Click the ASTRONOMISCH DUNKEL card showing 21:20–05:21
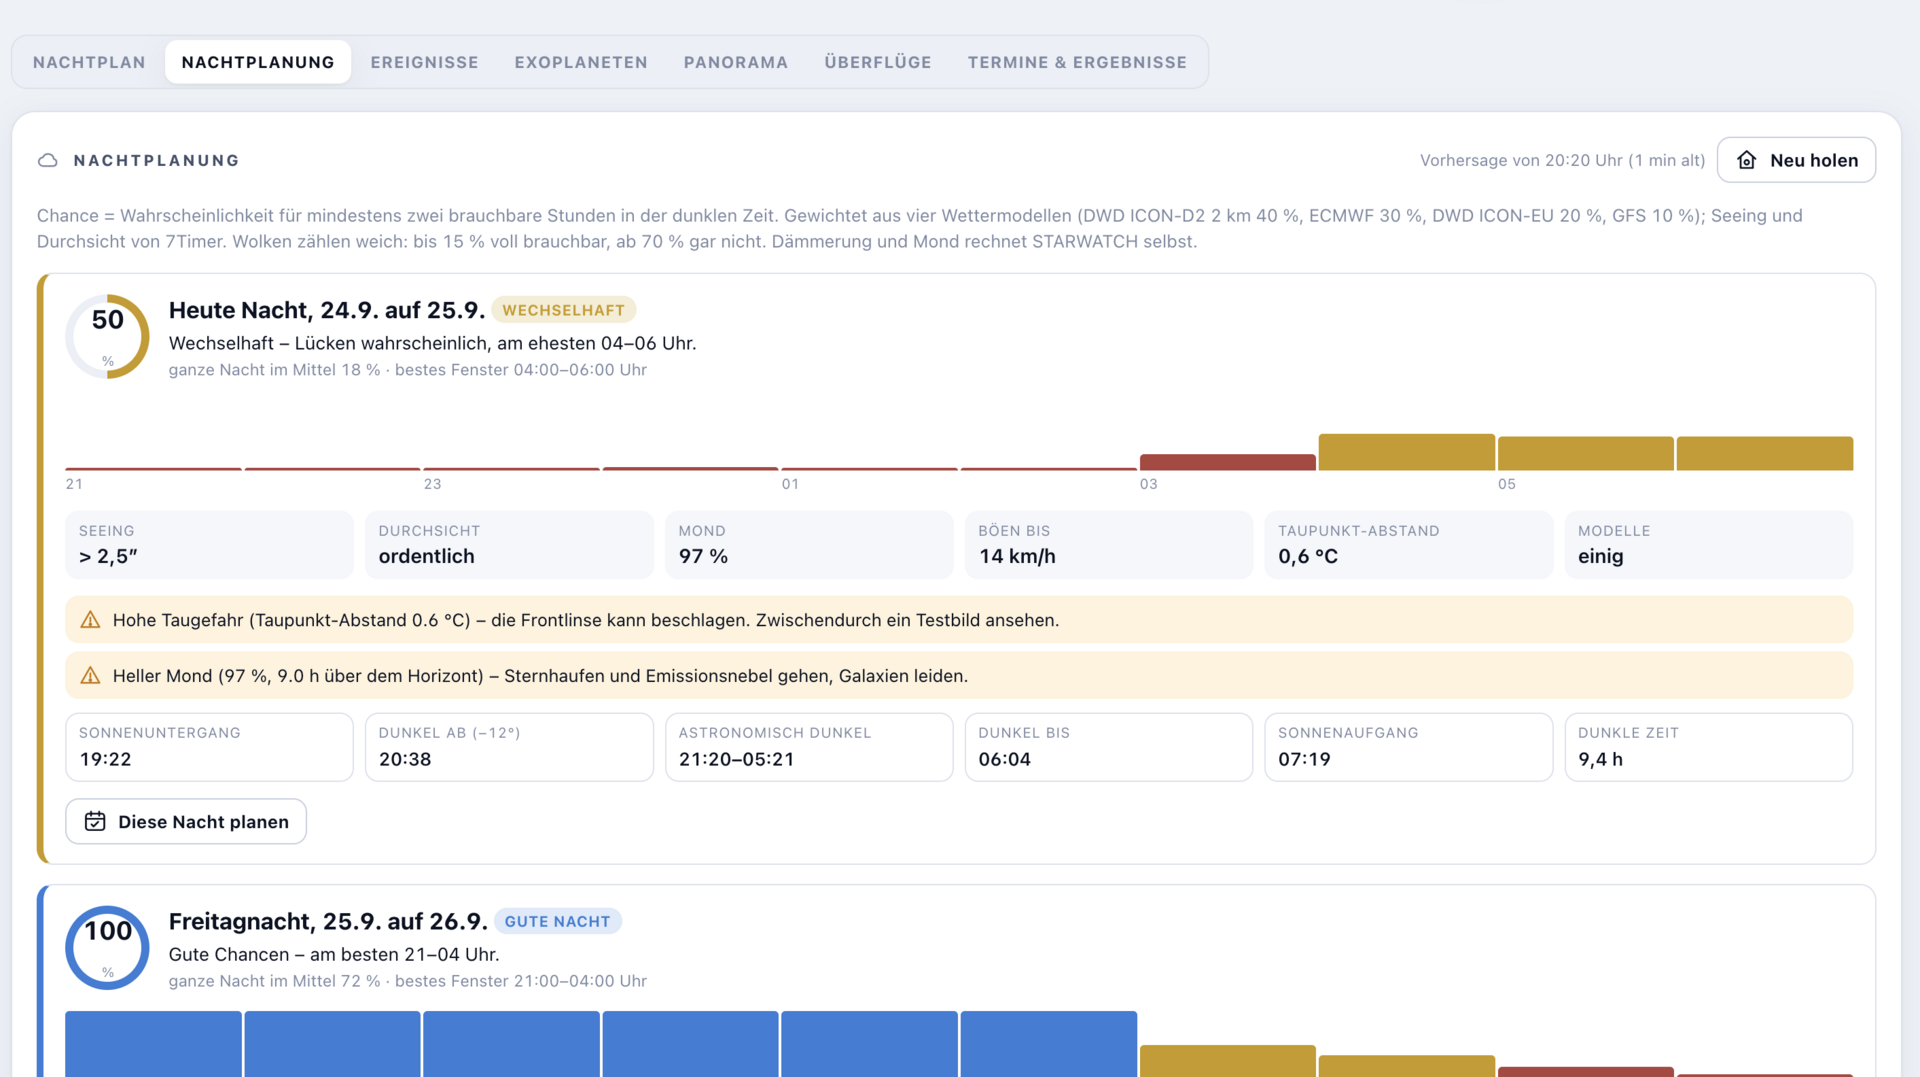The height and width of the screenshot is (1077, 1920). (x=809, y=747)
